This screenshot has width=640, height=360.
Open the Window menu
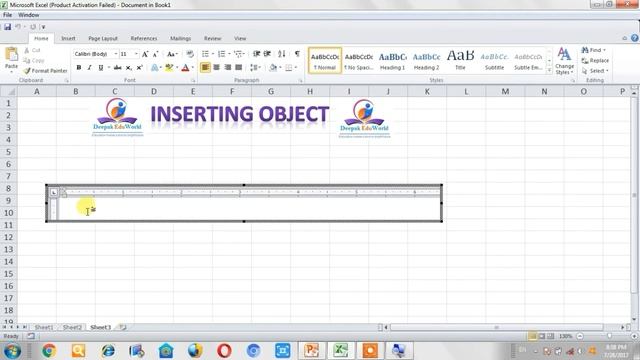coord(29,15)
